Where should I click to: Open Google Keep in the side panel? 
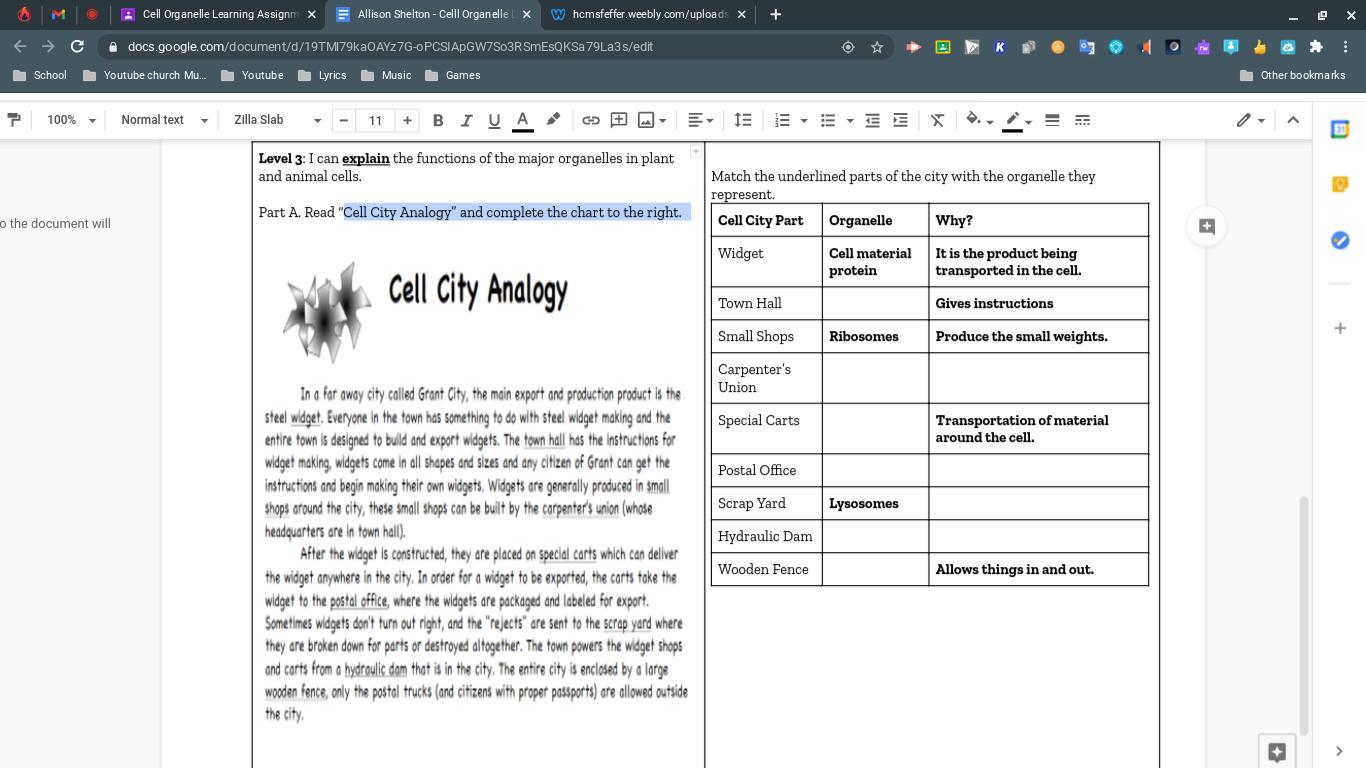pos(1340,184)
